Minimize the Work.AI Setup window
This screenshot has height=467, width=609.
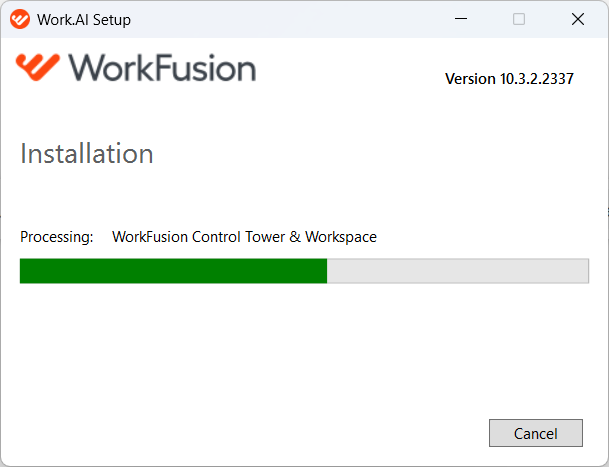tap(461, 19)
